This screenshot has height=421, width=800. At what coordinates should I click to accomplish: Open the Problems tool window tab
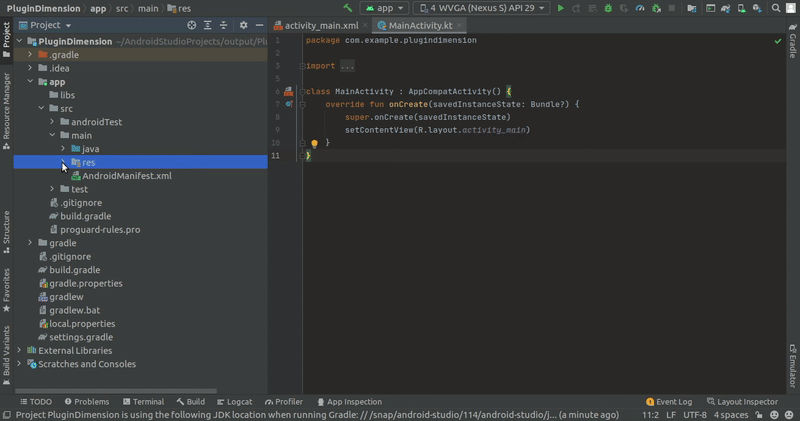(87, 402)
